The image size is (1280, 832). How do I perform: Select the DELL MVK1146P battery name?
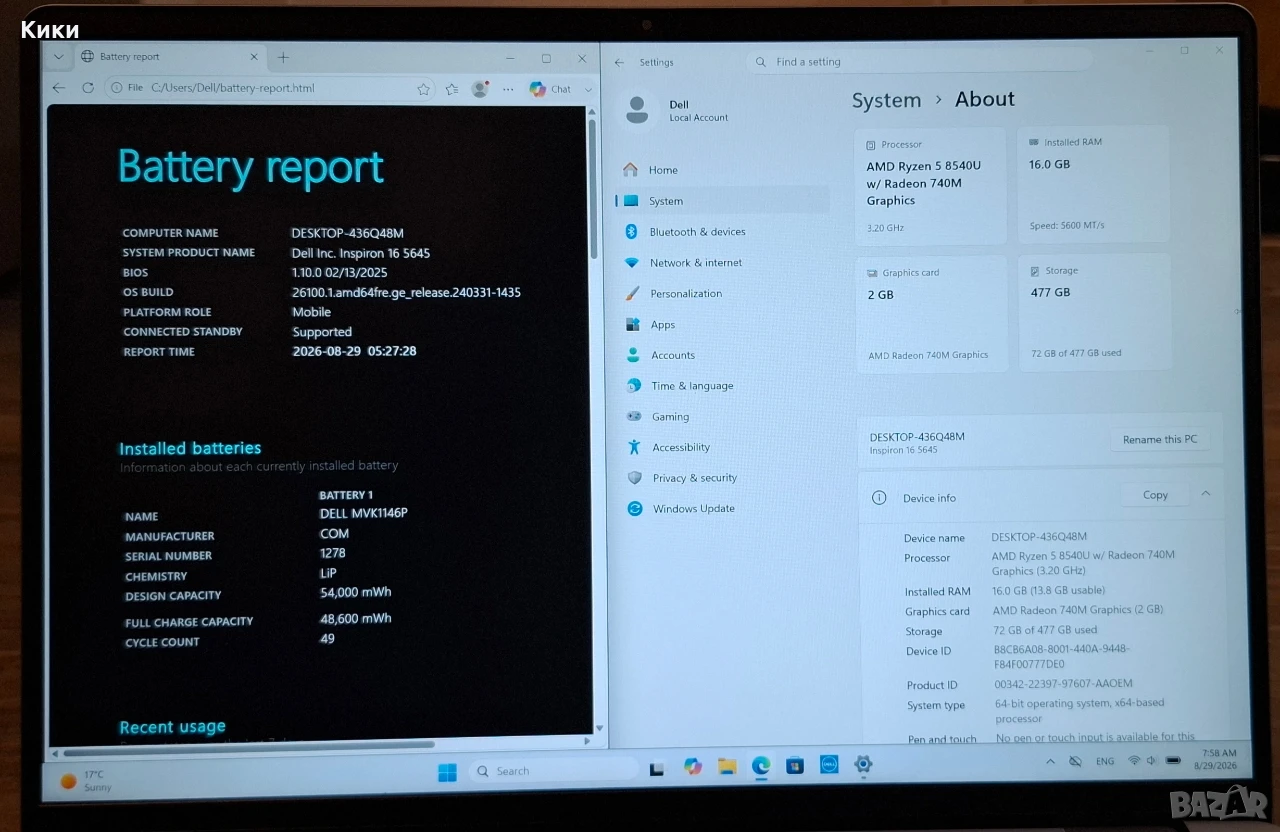click(364, 514)
